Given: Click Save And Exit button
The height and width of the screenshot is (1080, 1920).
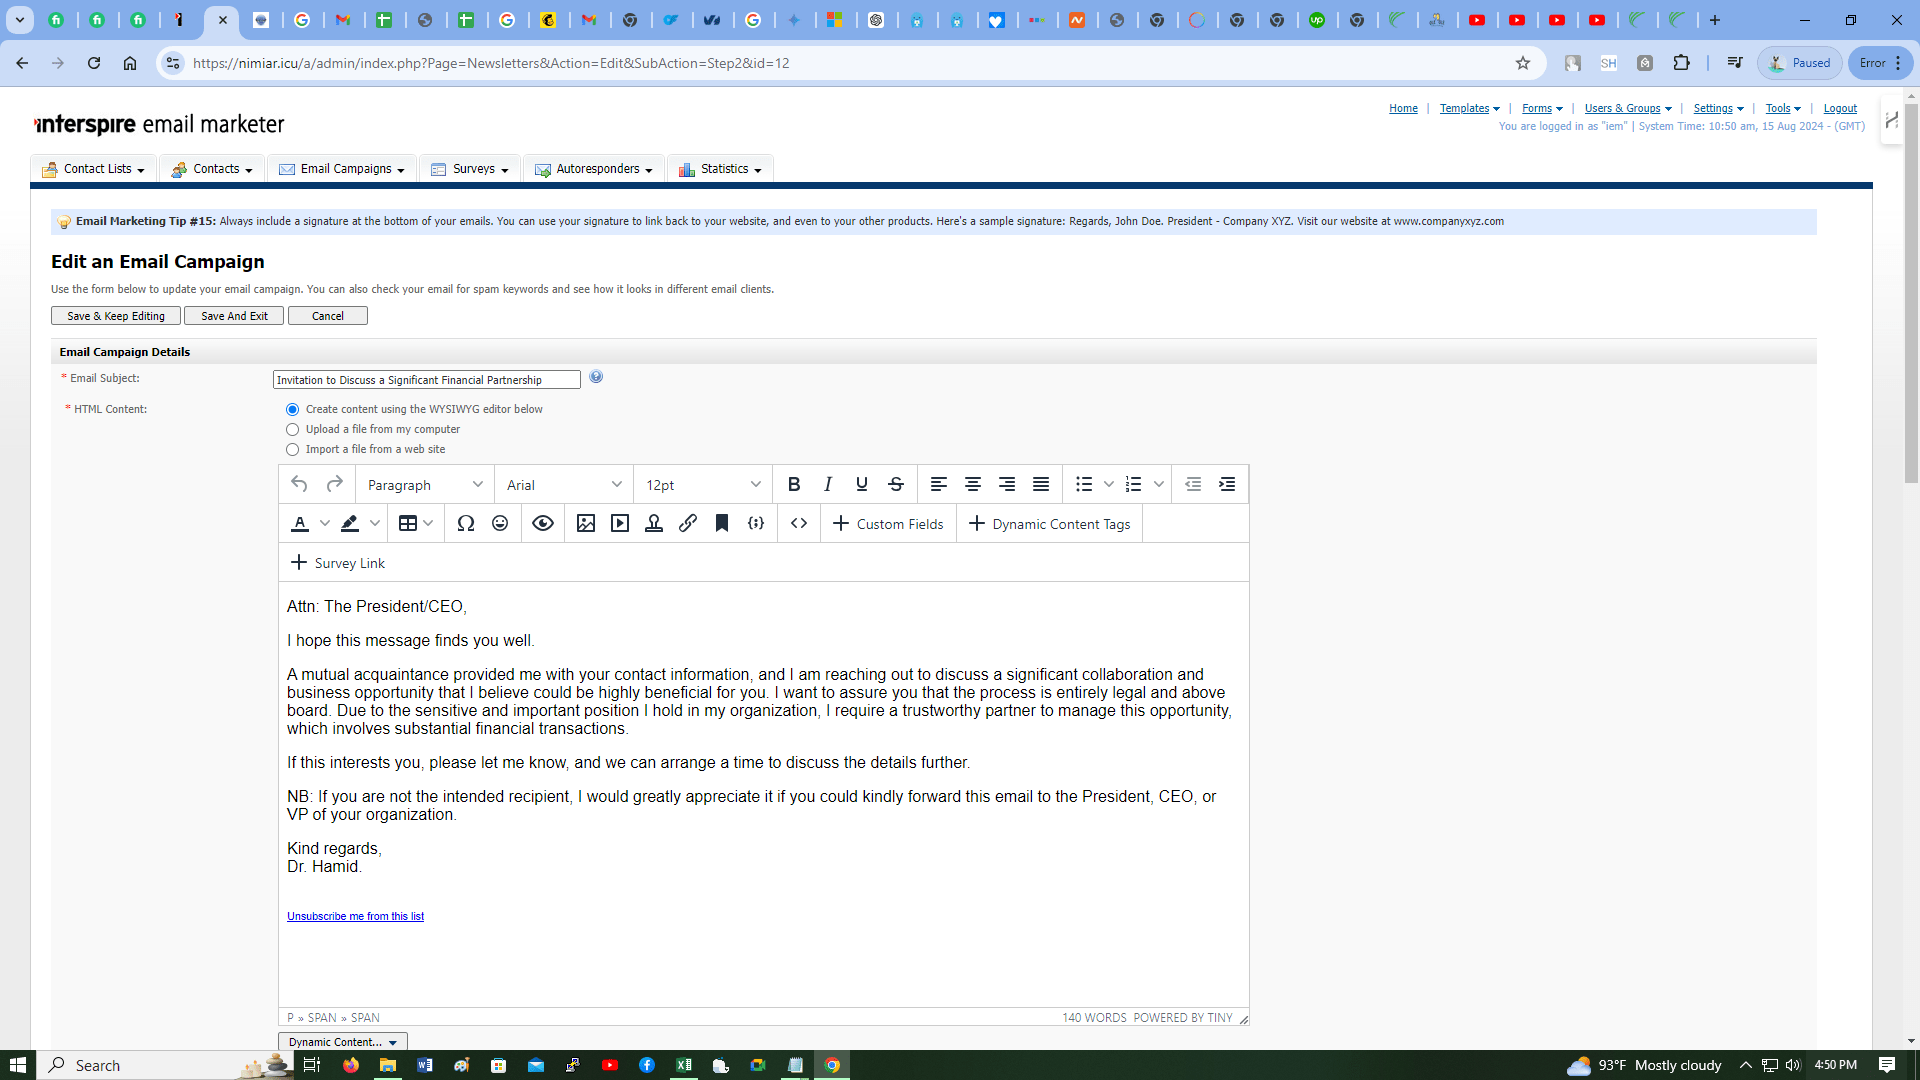Looking at the screenshot, I should 234,316.
